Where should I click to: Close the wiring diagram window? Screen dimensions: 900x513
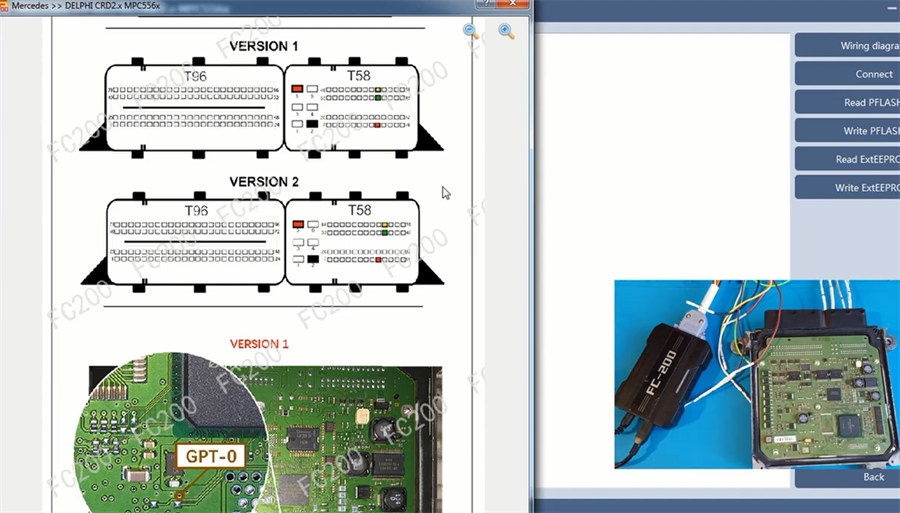513,4
